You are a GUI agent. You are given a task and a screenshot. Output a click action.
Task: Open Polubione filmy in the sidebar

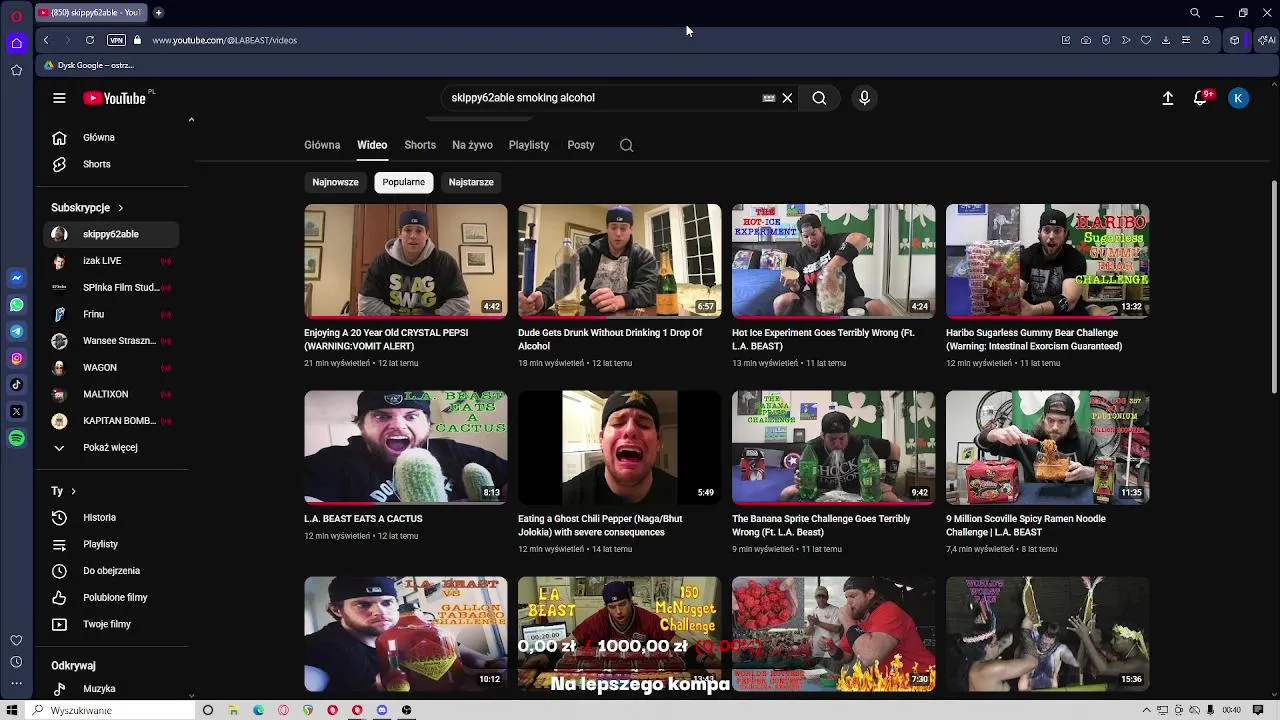[x=112, y=597]
